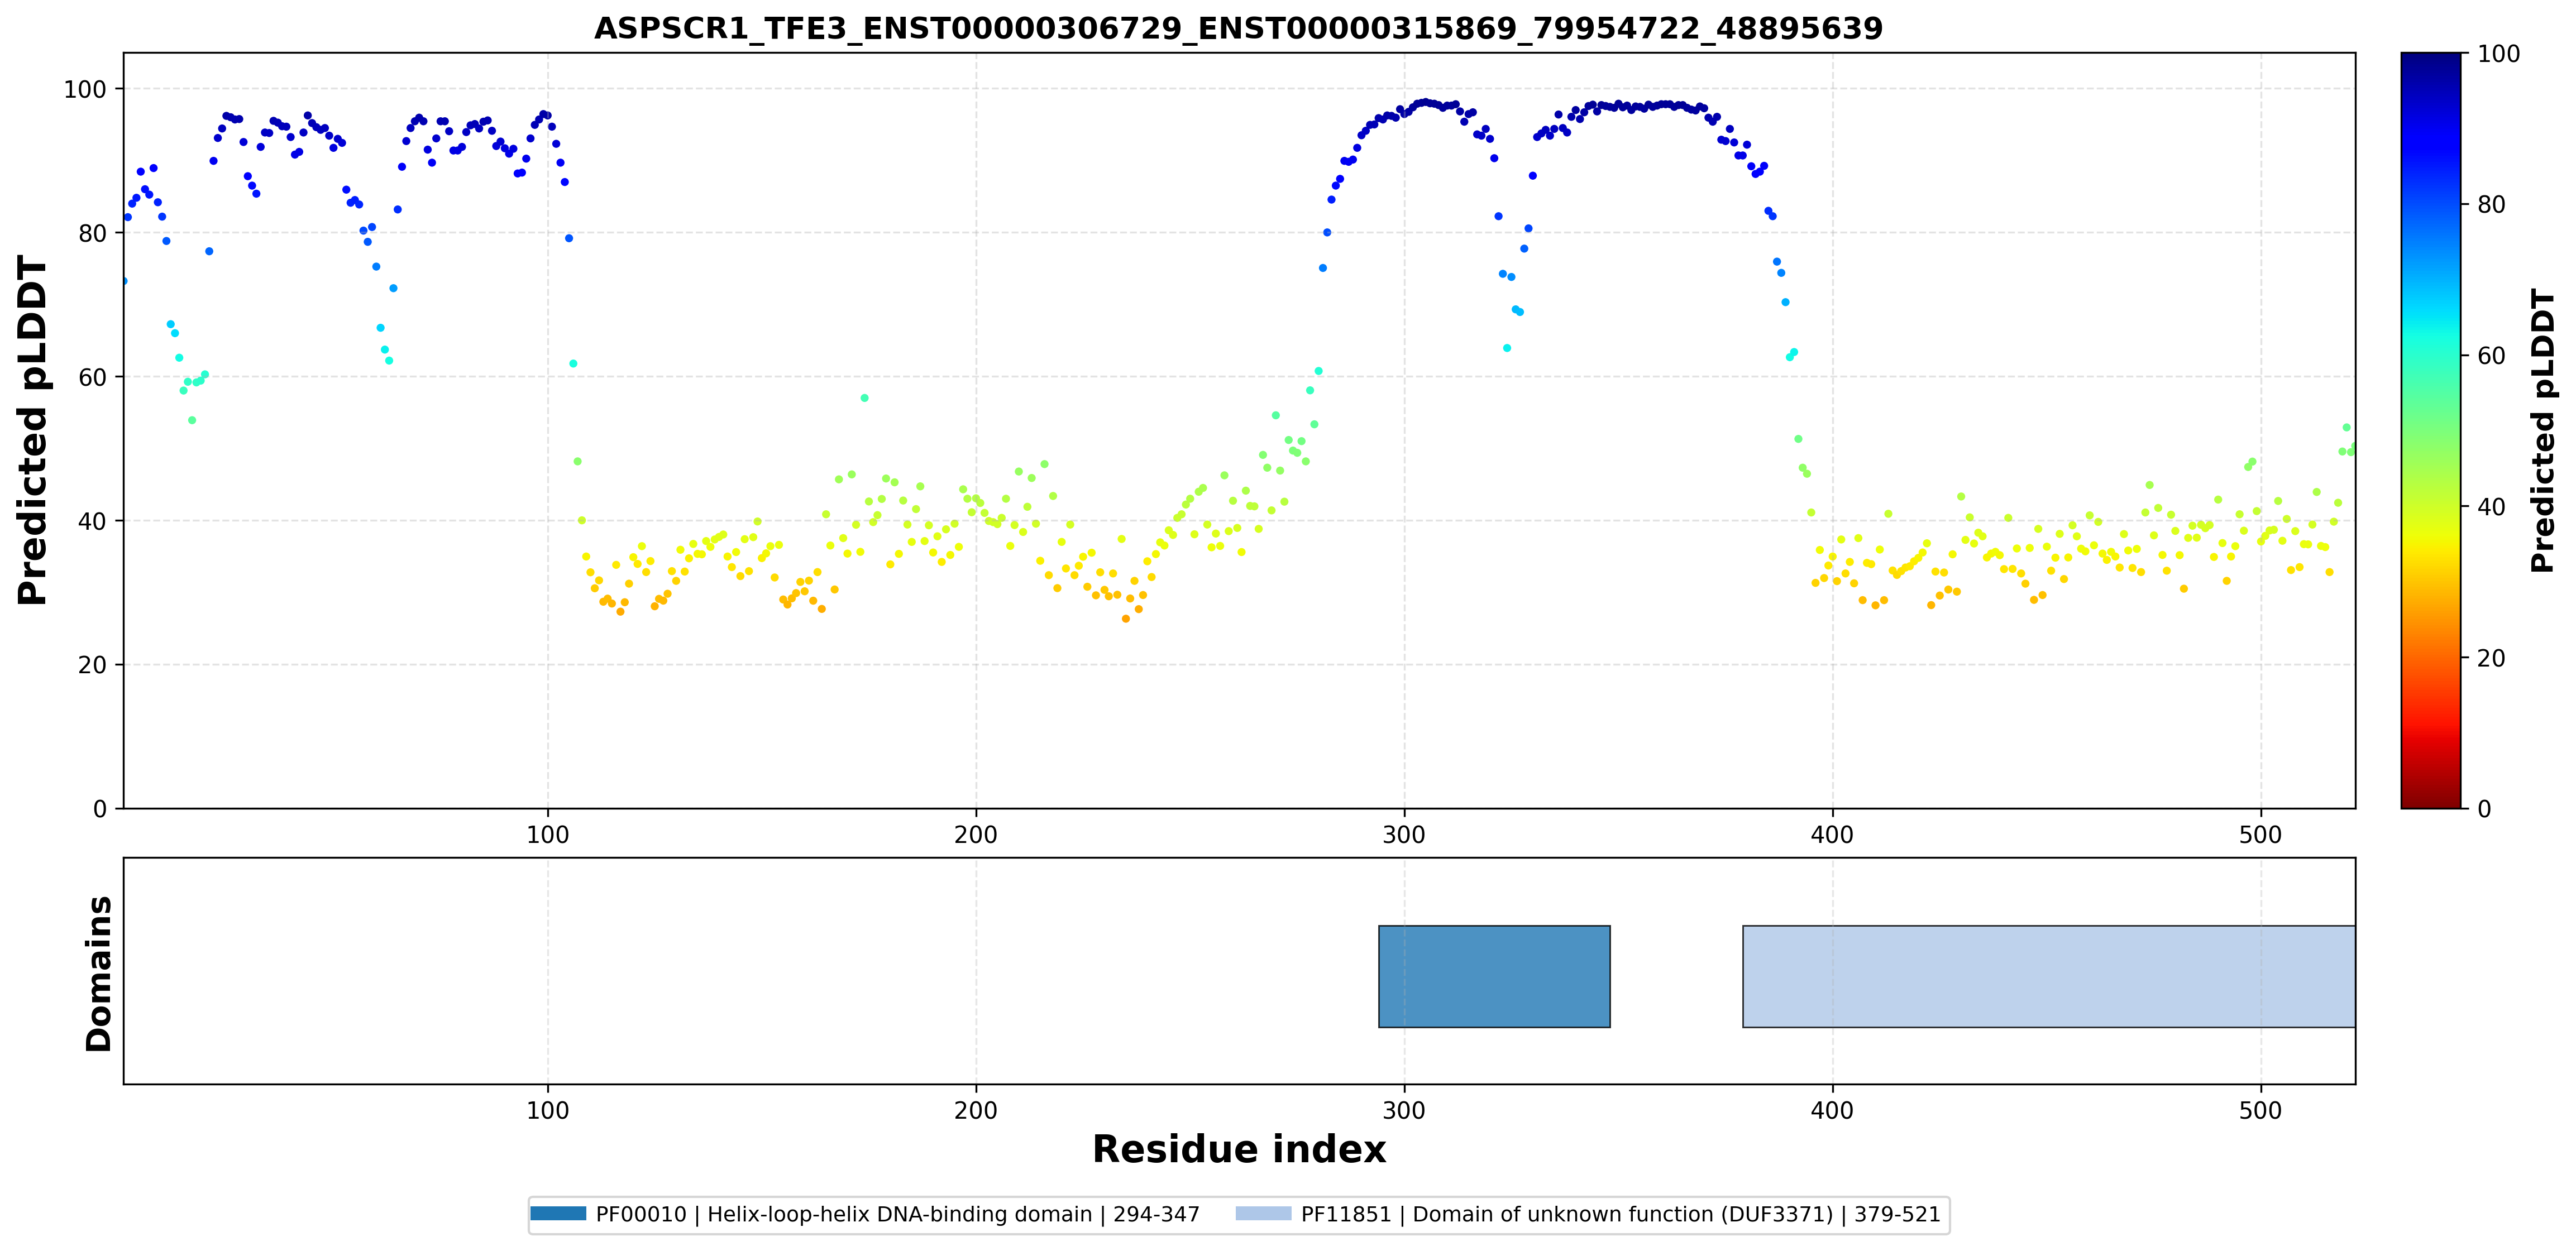Viewport: 2576px width, 1251px height.
Task: Click the isolated green point near residue 174
Action: [864, 398]
